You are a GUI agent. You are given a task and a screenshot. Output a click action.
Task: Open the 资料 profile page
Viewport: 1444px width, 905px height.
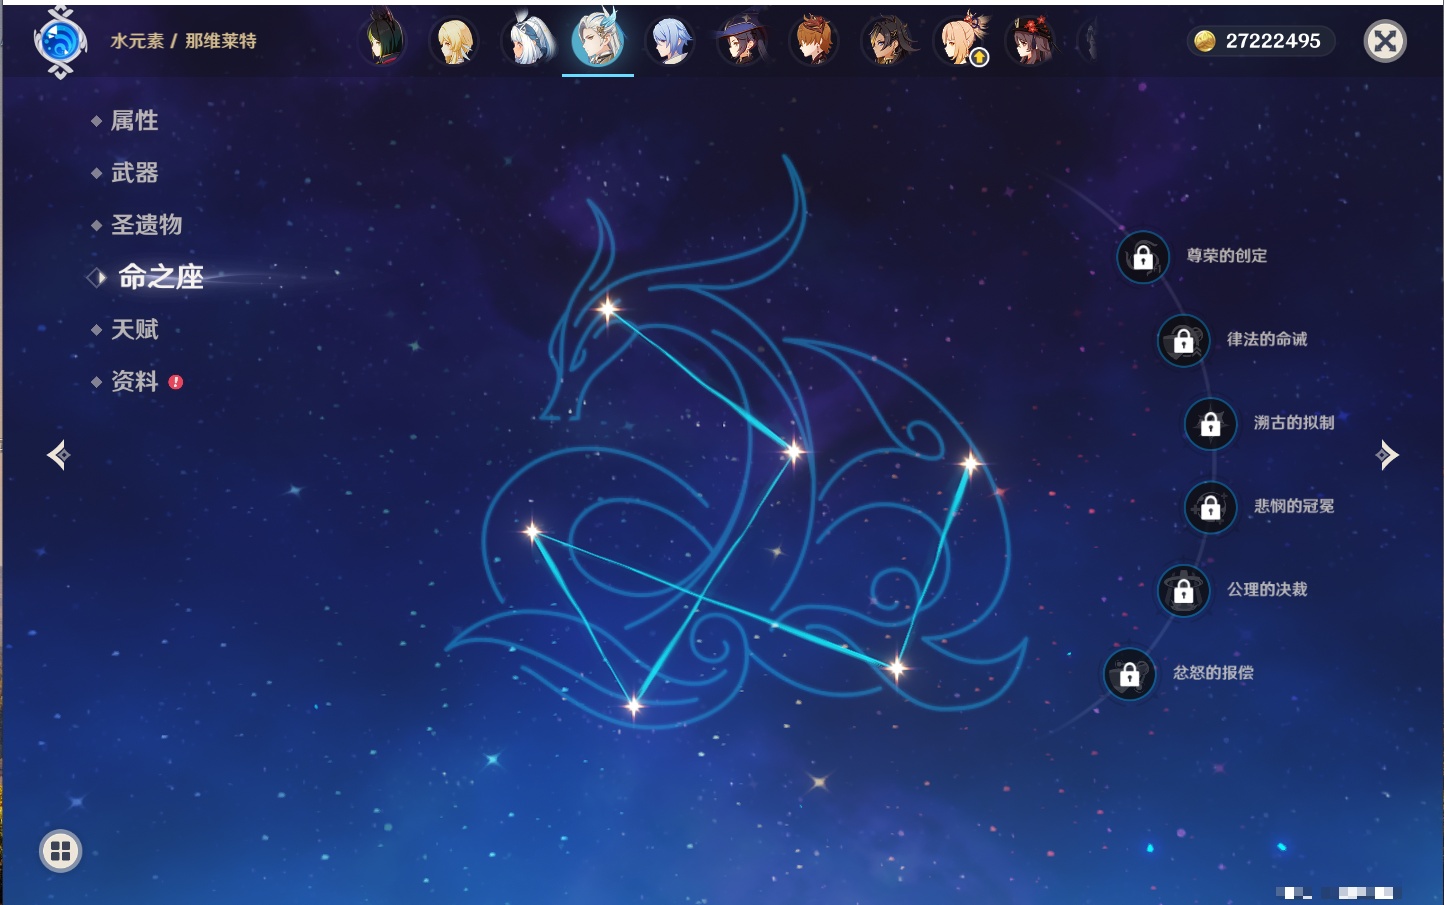click(x=134, y=381)
